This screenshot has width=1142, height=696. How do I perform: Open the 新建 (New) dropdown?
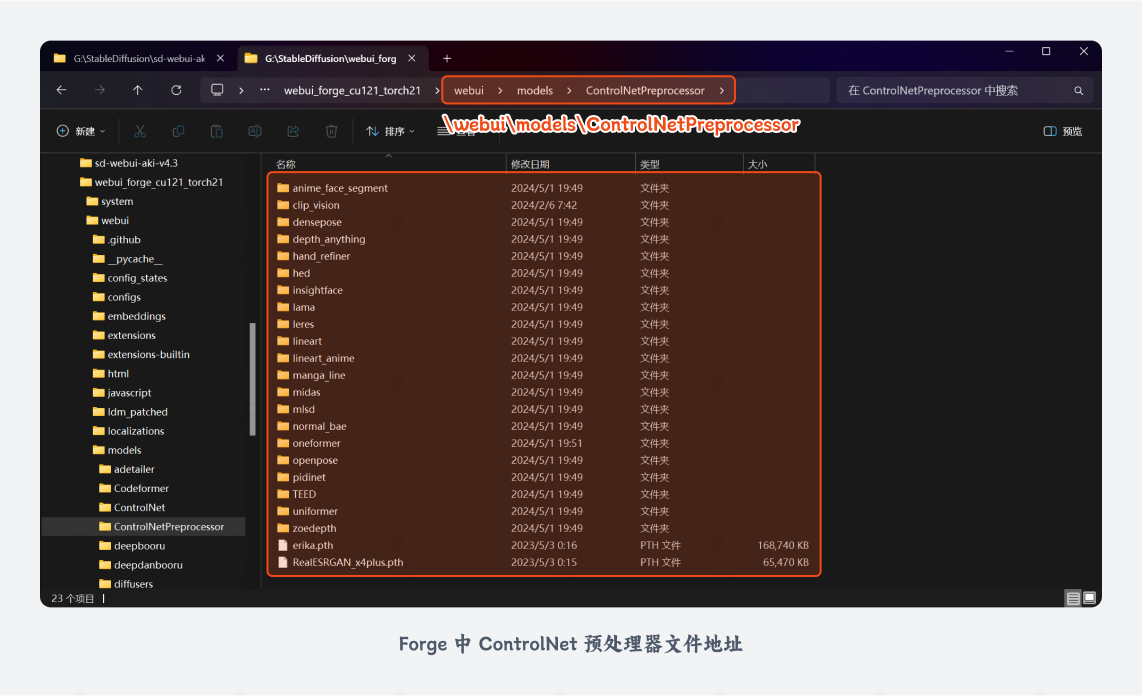pyautogui.click(x=80, y=131)
